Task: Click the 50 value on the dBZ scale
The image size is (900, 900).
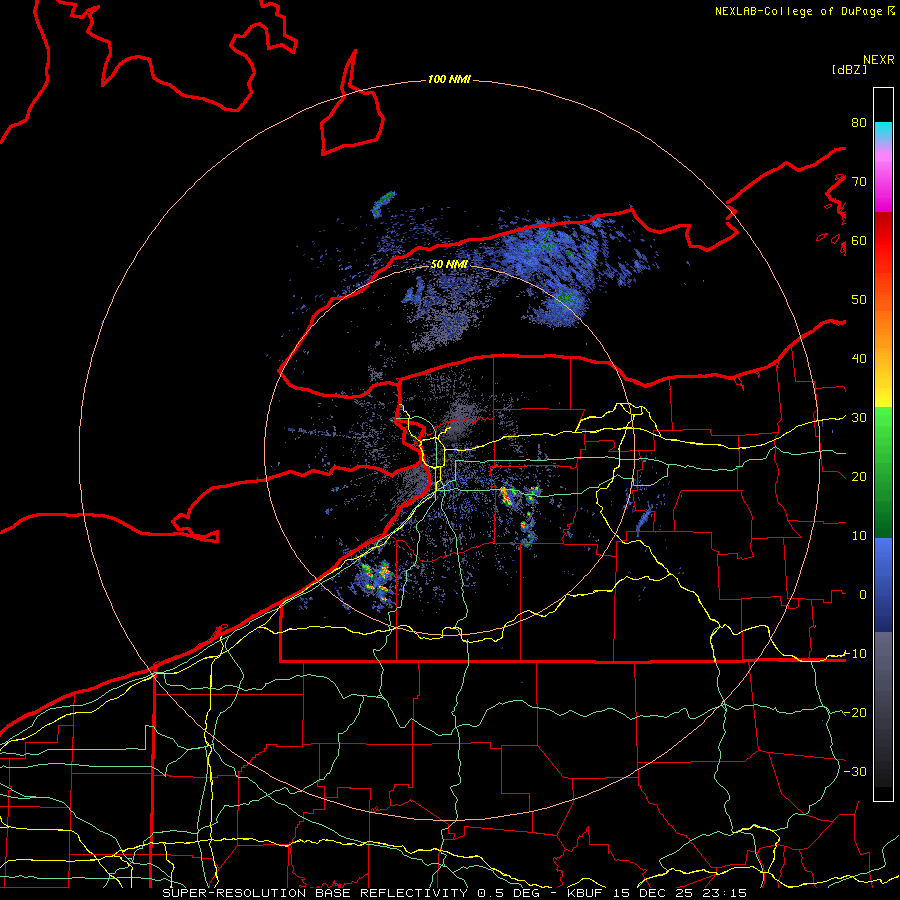Action: [859, 300]
